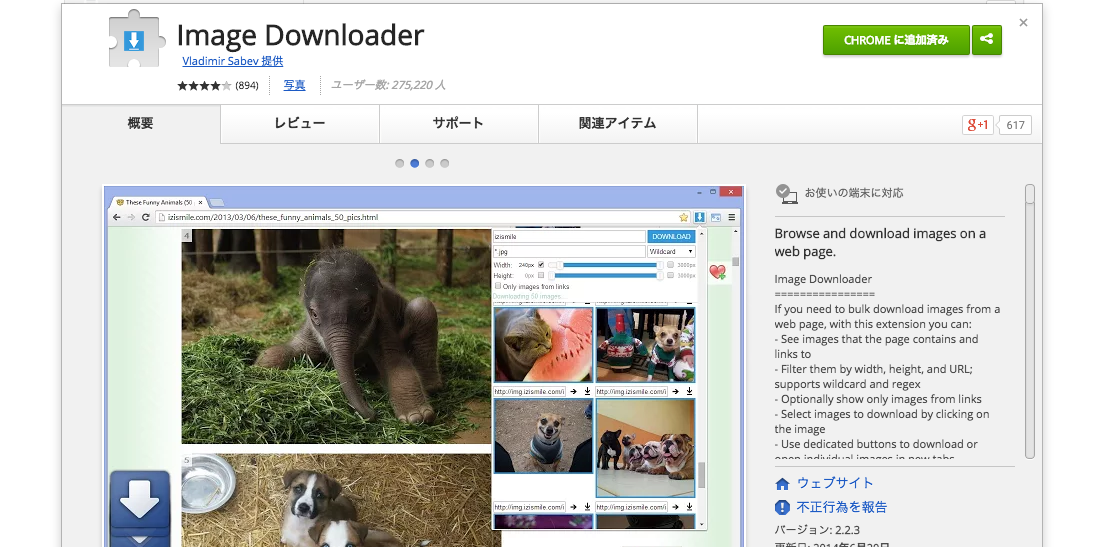Click the bulldogs group thumbnail
The height and width of the screenshot is (547, 1097).
pyautogui.click(x=645, y=448)
